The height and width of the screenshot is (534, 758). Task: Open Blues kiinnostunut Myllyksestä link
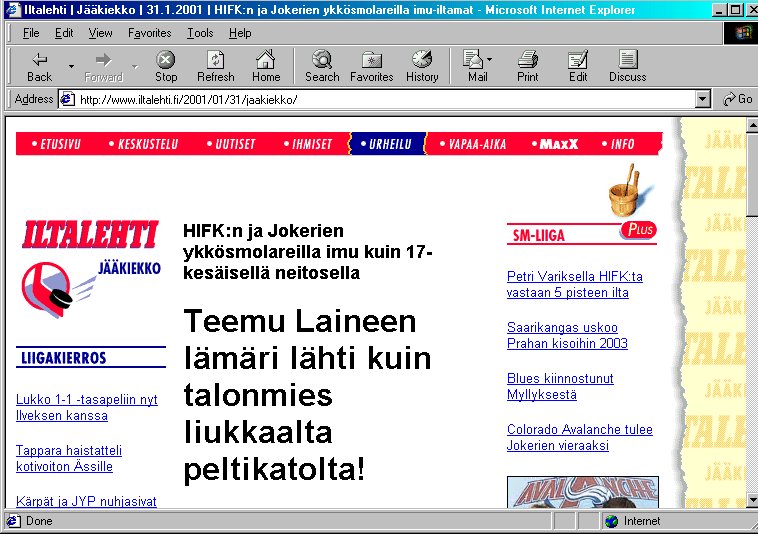[560, 386]
